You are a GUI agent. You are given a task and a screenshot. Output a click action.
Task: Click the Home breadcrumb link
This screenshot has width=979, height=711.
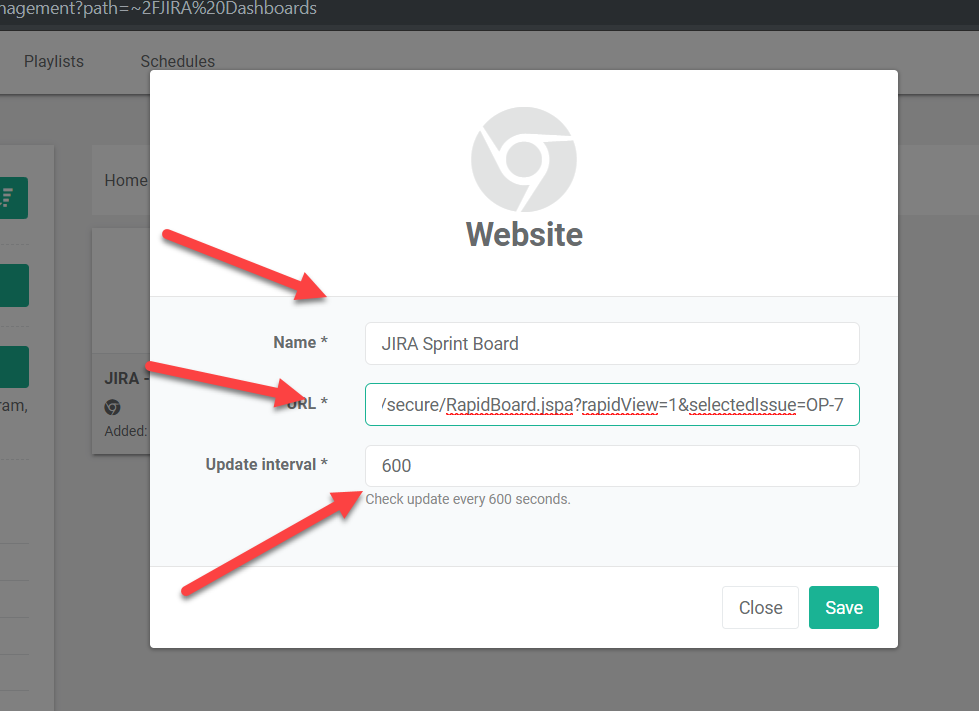(x=125, y=180)
